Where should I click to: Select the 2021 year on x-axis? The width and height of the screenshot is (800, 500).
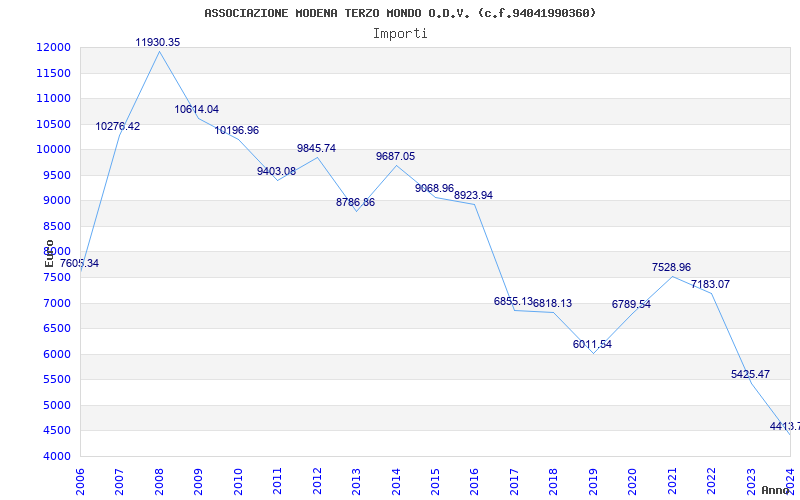coord(672,482)
